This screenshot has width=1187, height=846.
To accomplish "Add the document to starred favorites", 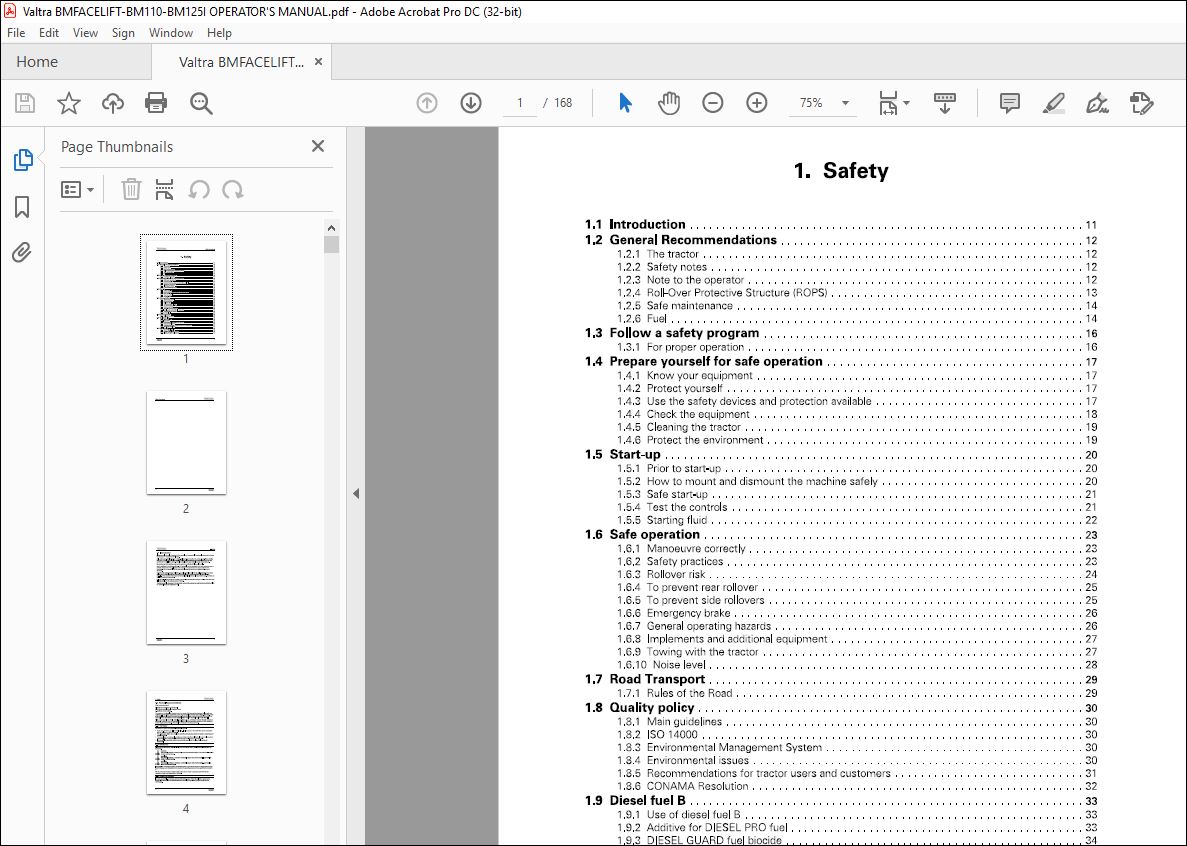I will [x=69, y=103].
